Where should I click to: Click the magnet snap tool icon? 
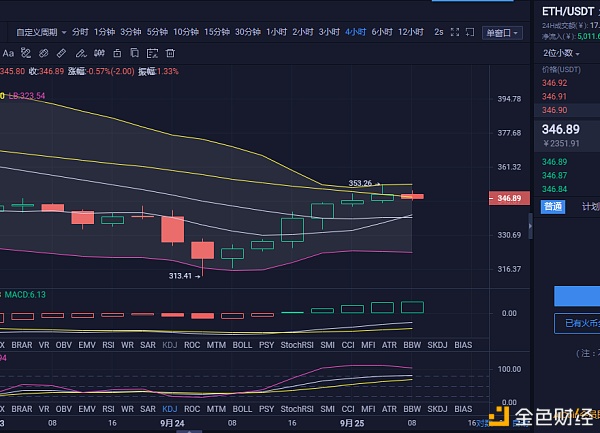pos(99,53)
